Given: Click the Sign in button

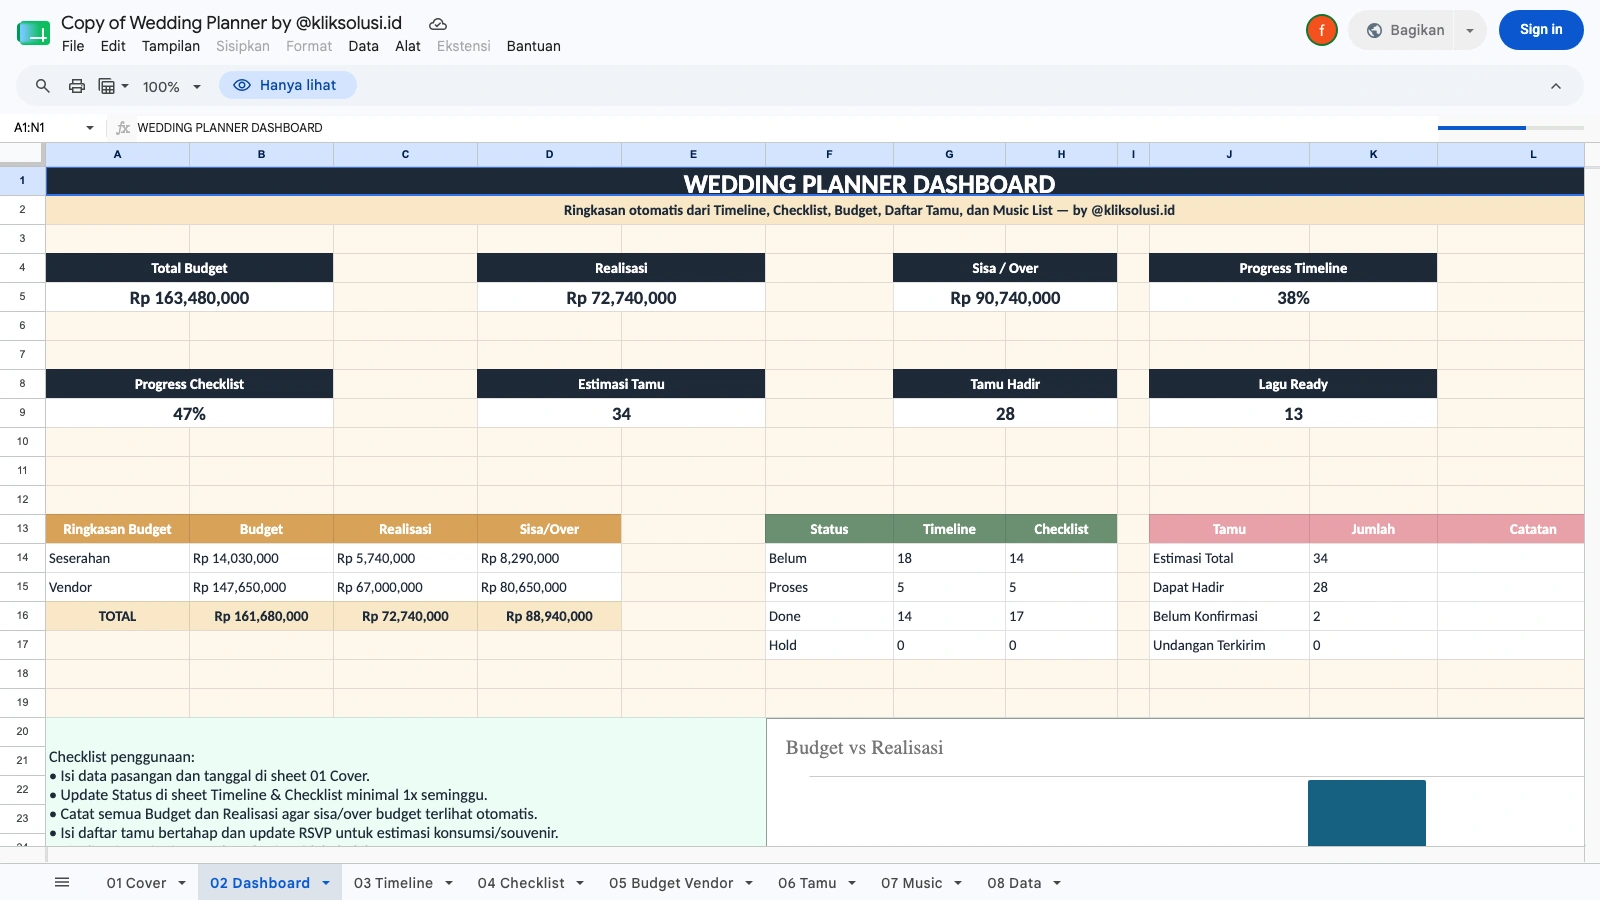Looking at the screenshot, I should [1541, 30].
